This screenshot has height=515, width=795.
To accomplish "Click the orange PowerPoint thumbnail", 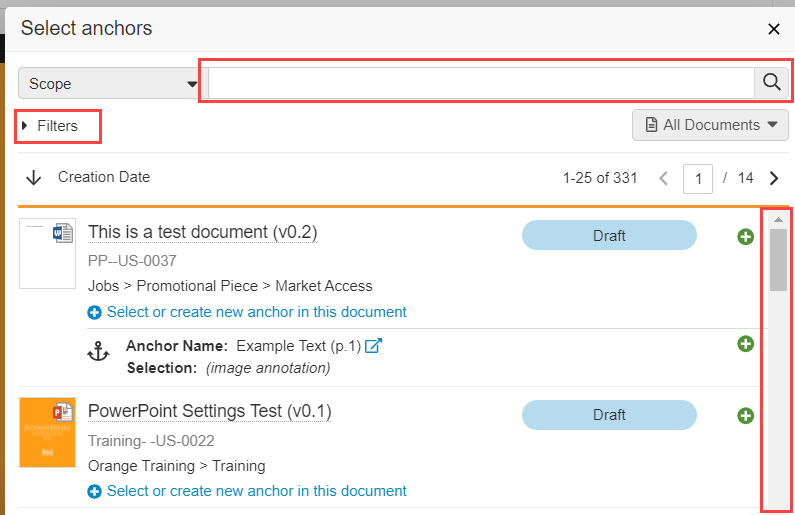I will 47,432.
